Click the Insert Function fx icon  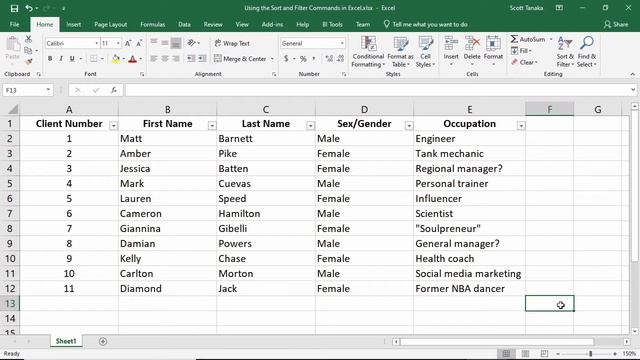114,90
